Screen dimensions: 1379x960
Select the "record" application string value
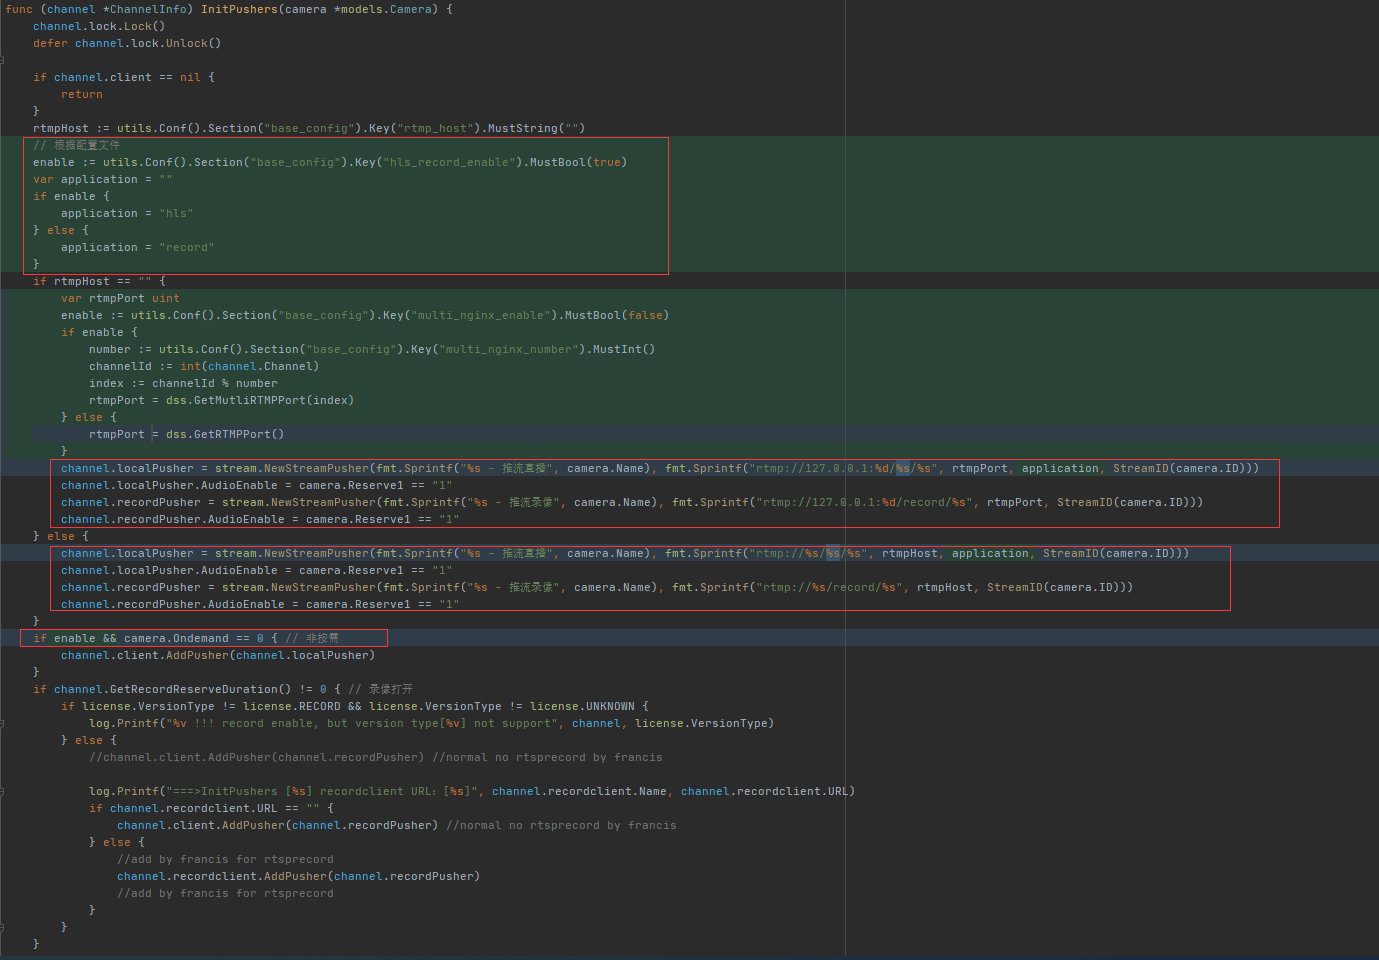coord(187,247)
